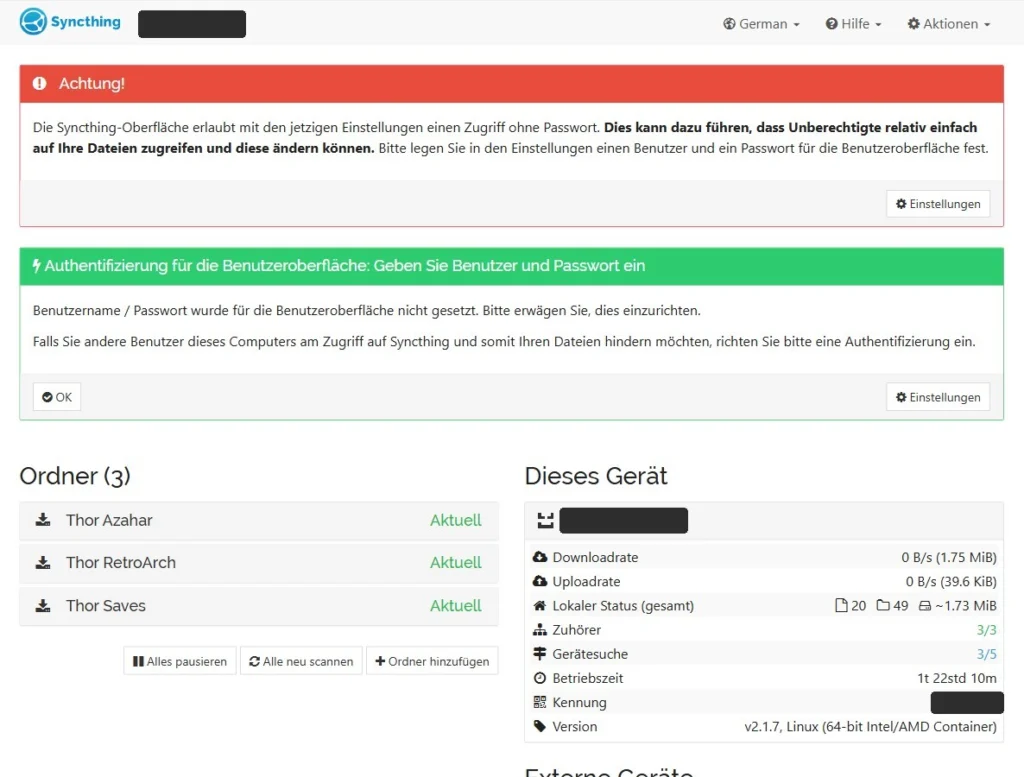This screenshot has width=1024, height=777.
Task: Click the device identicon under Dieses Gerät
Action: 545,520
